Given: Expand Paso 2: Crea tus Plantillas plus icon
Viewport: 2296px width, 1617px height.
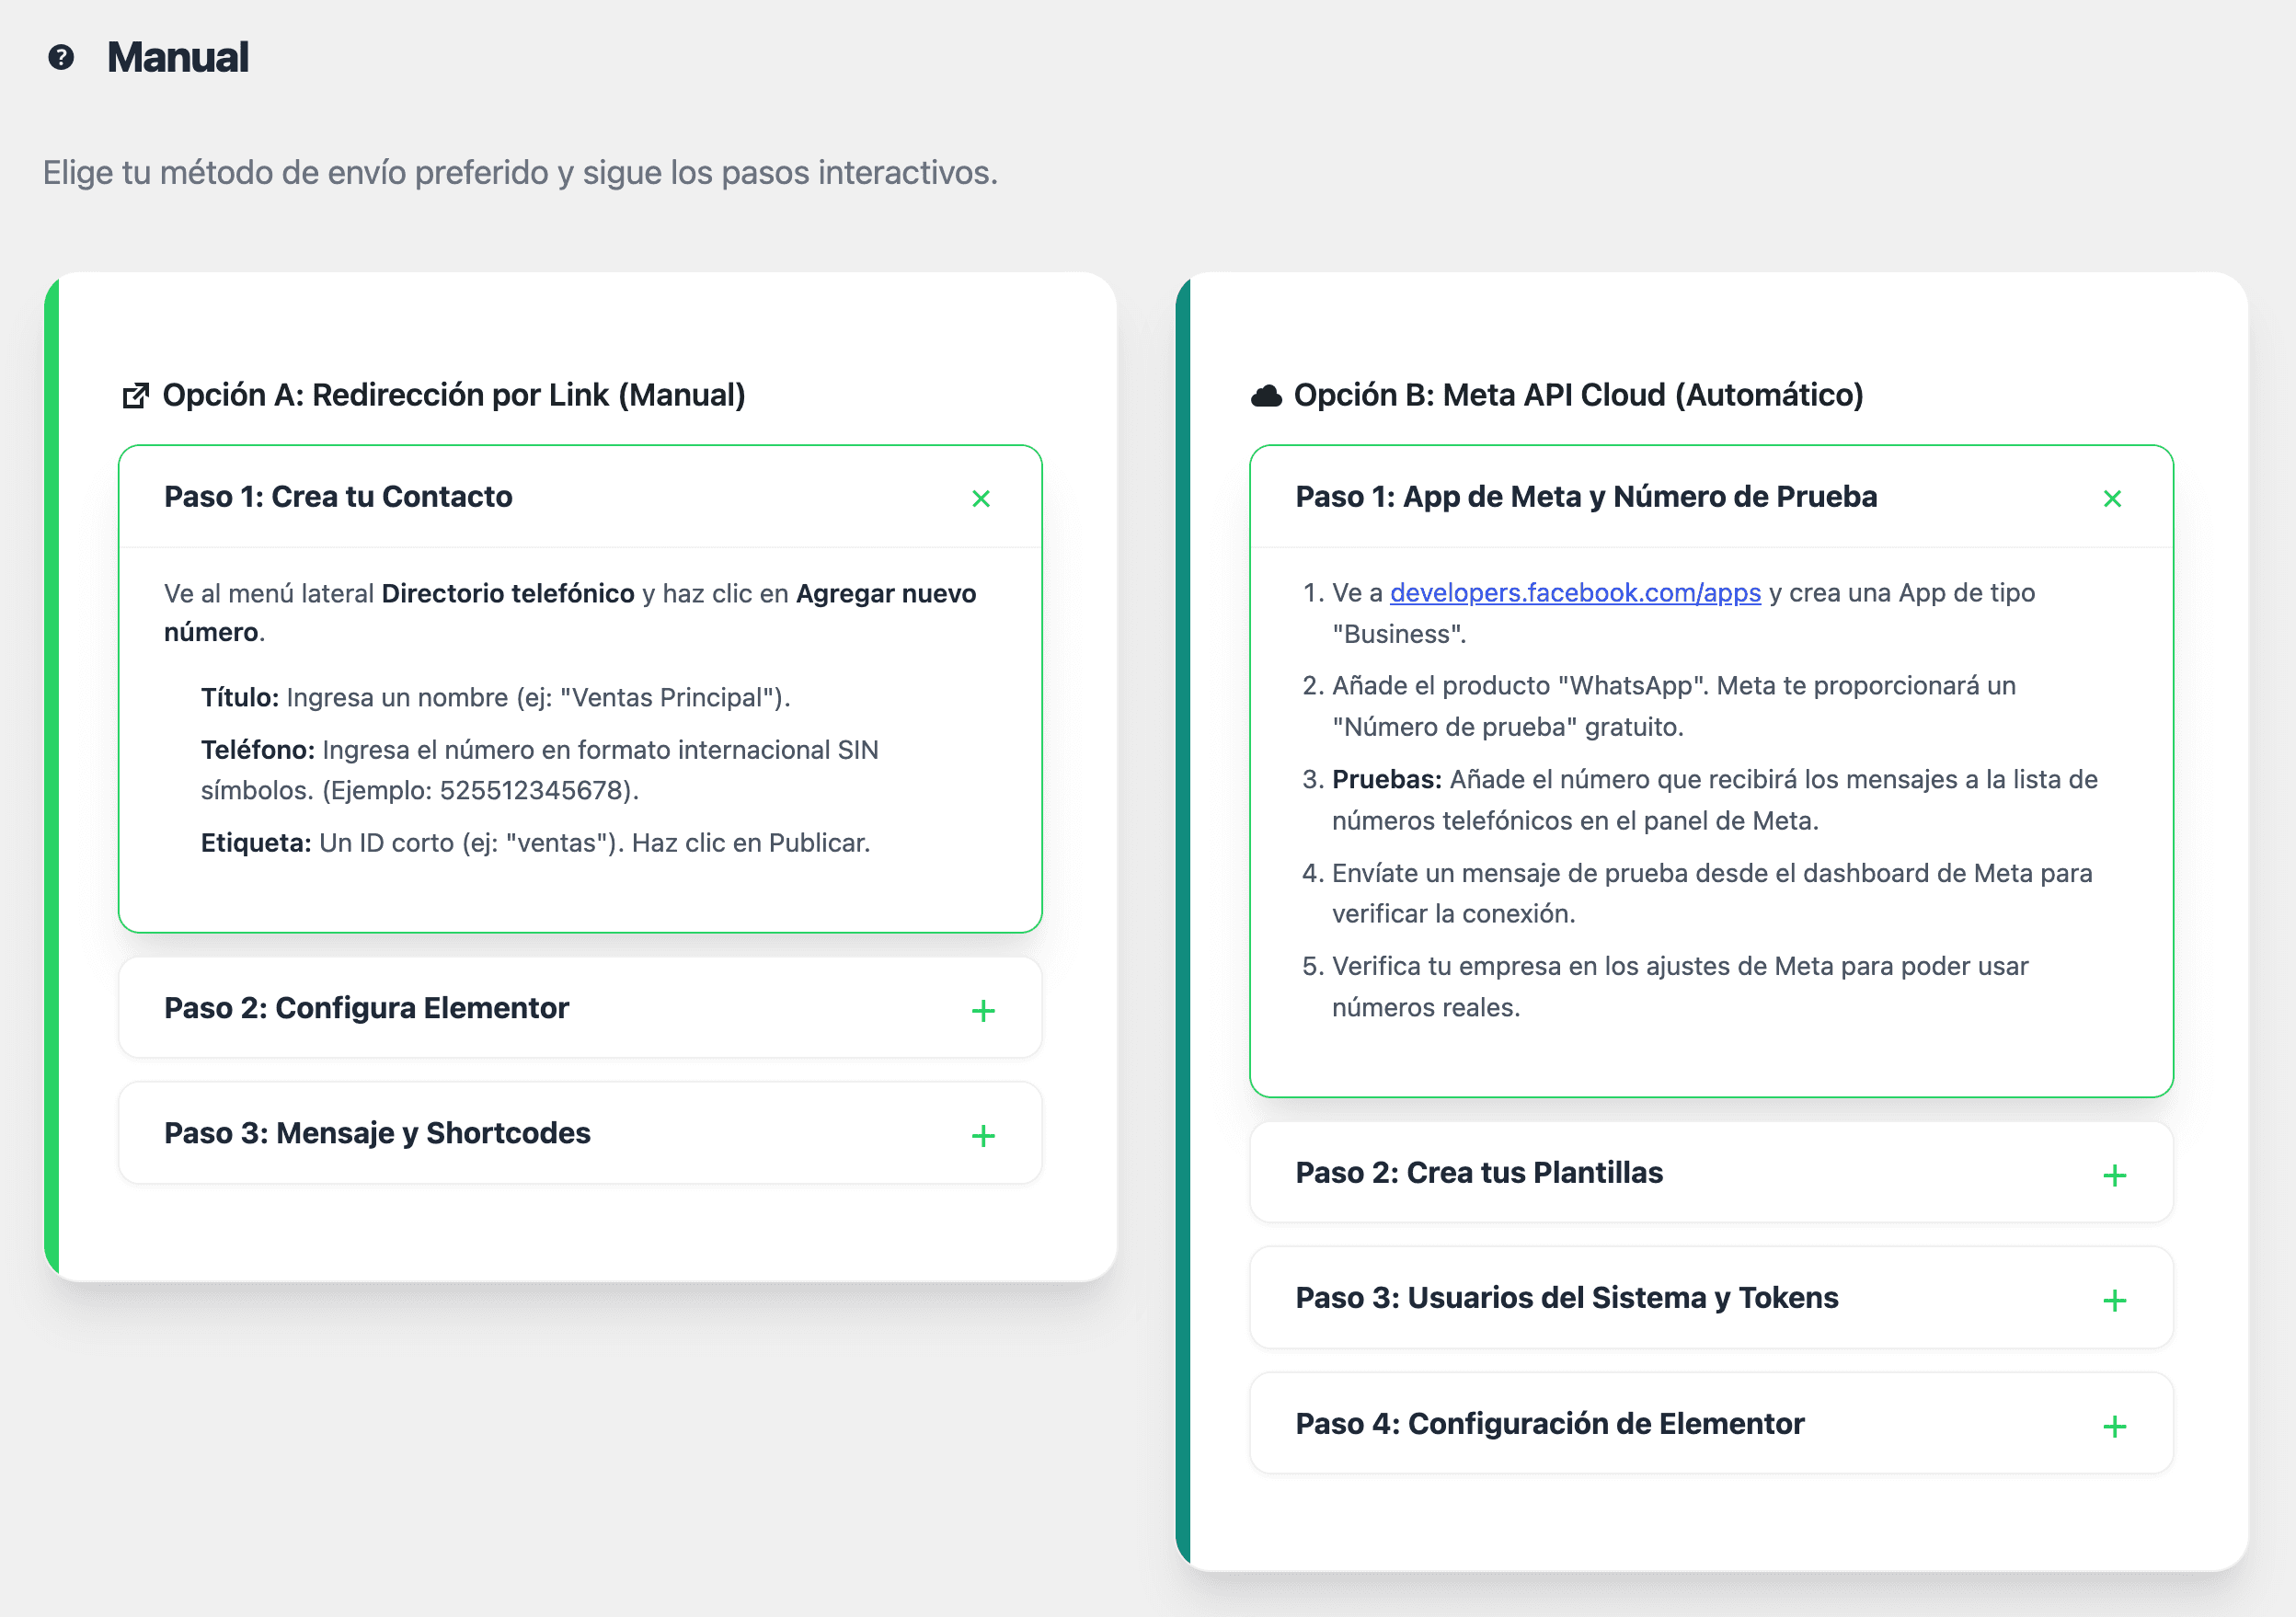Looking at the screenshot, I should click(x=2114, y=1175).
